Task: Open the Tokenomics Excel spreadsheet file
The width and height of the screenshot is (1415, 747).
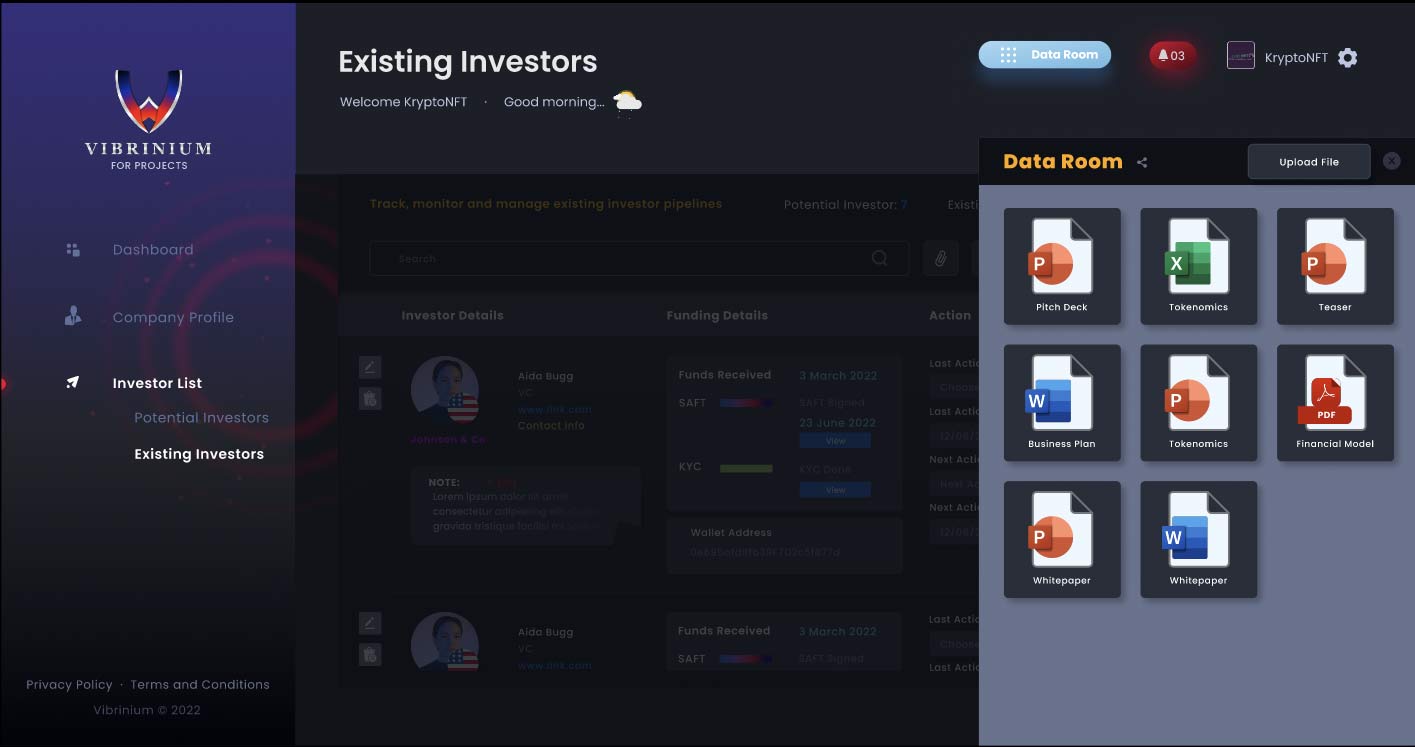Action: 1198,266
